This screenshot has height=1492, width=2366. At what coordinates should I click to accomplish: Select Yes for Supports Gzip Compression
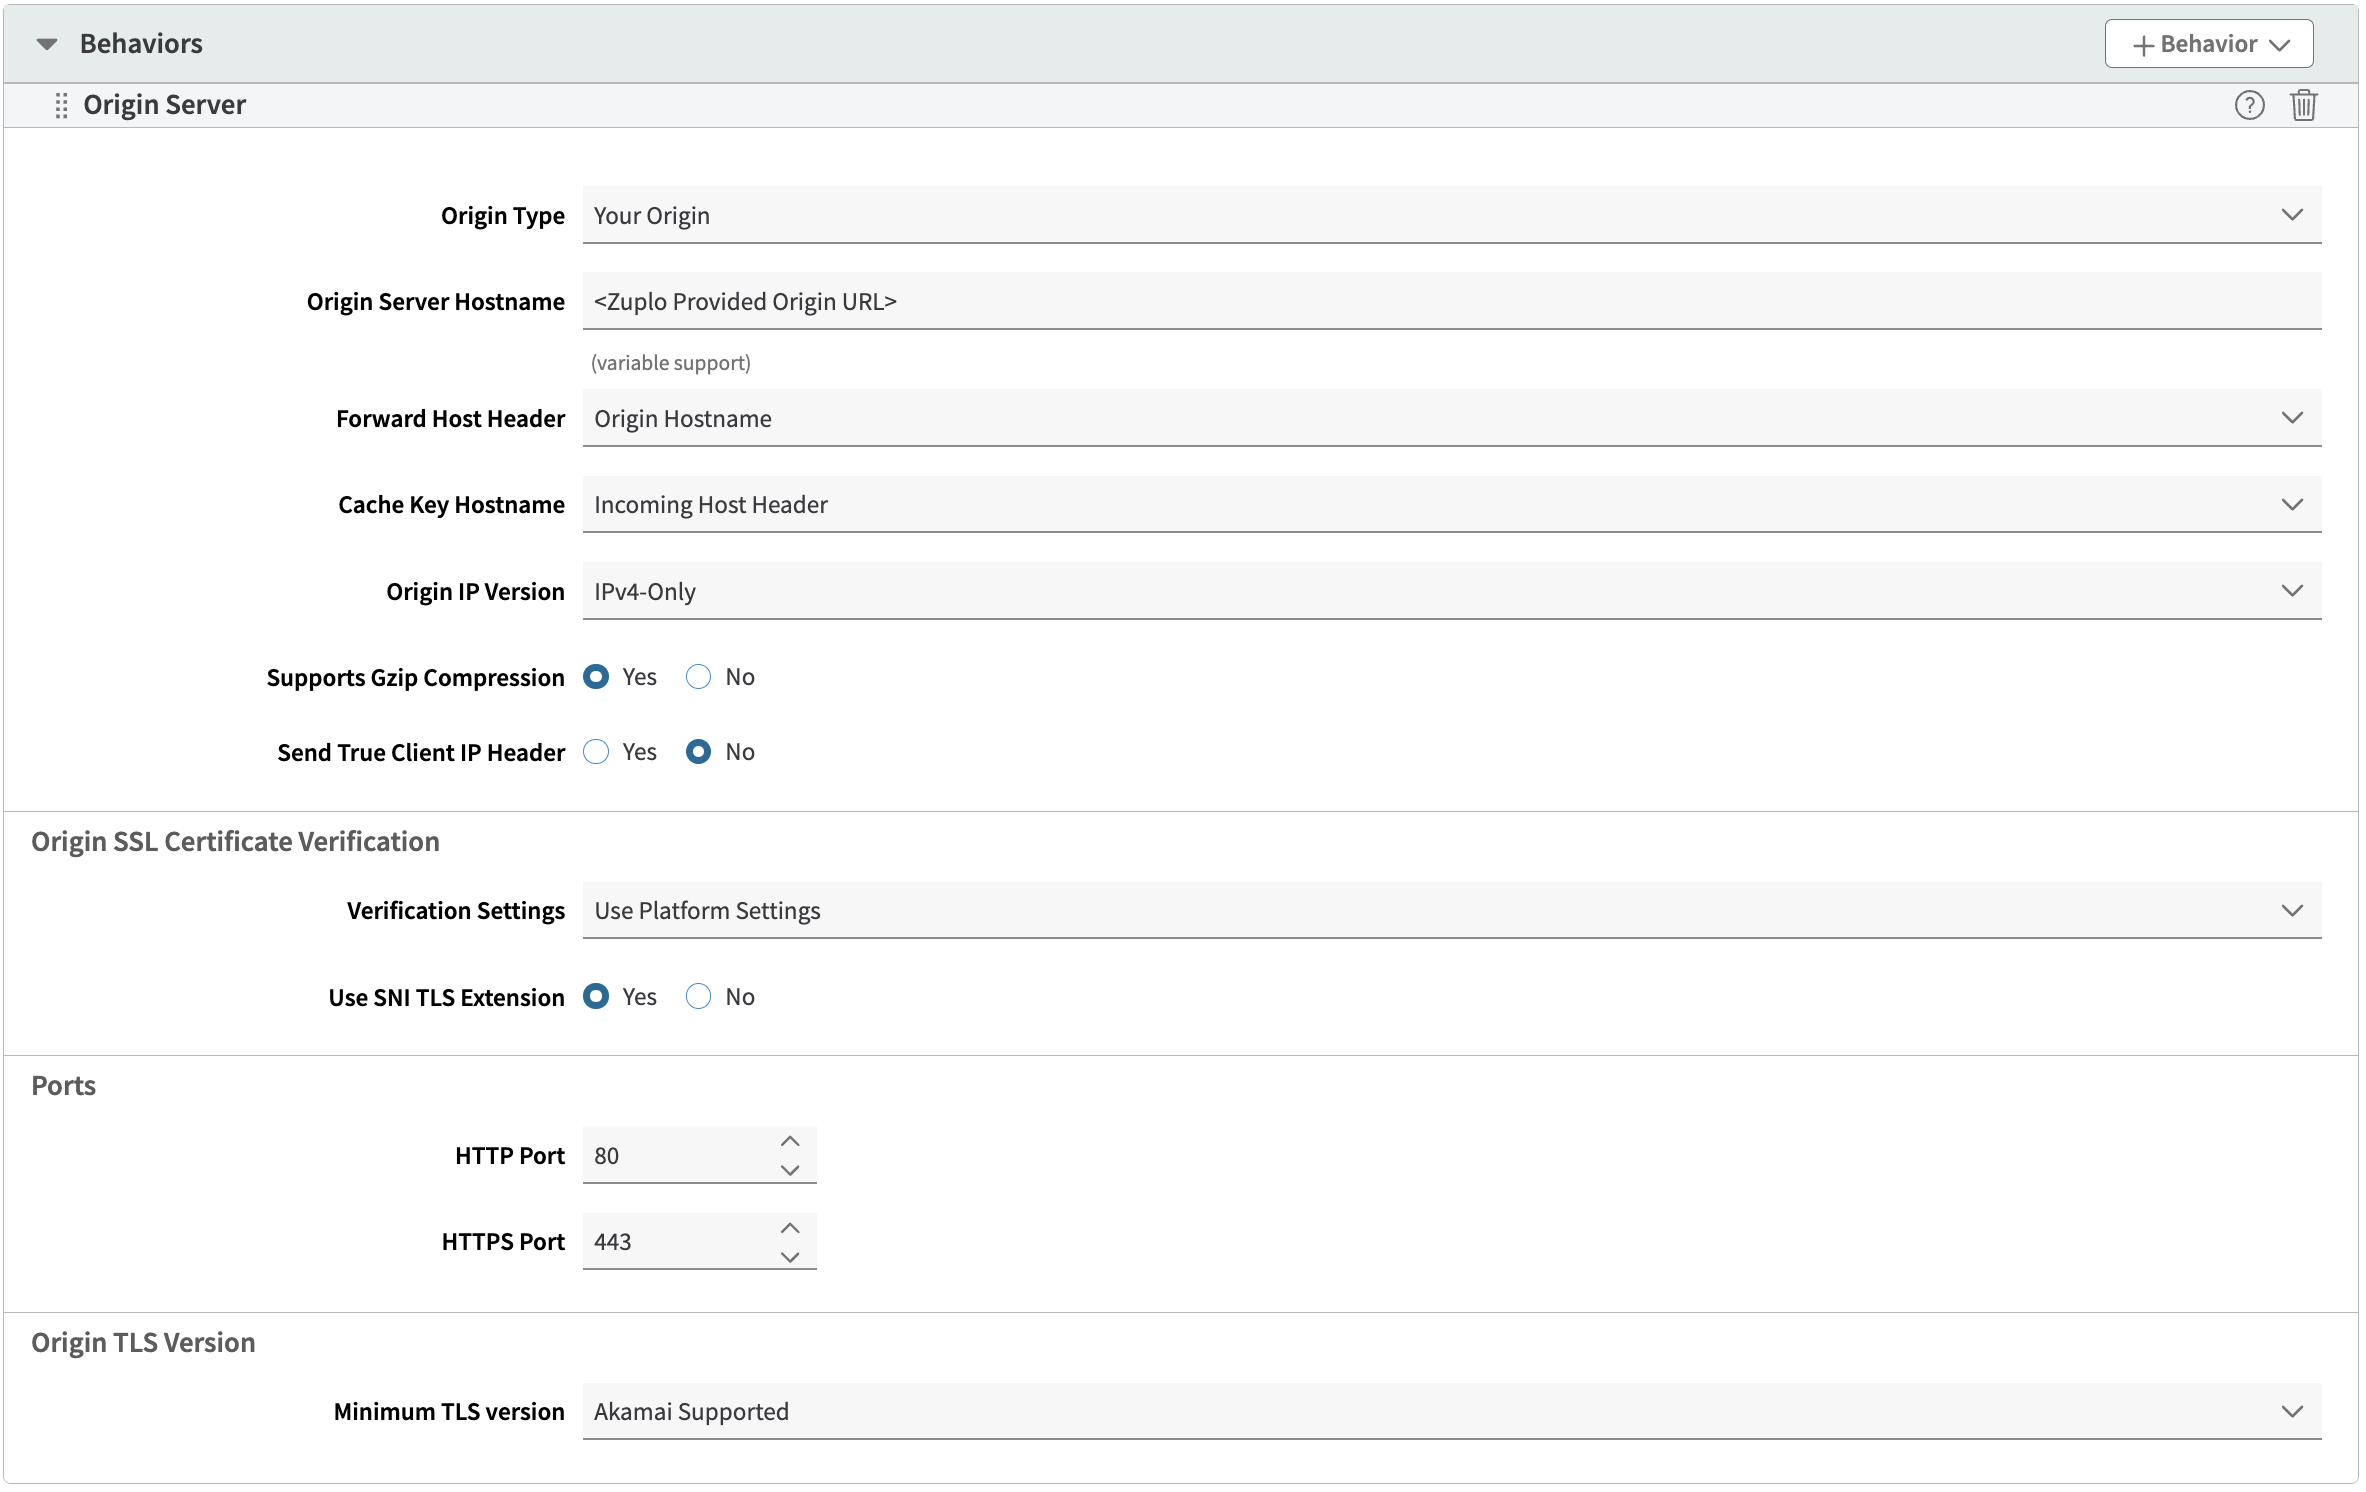tap(596, 677)
